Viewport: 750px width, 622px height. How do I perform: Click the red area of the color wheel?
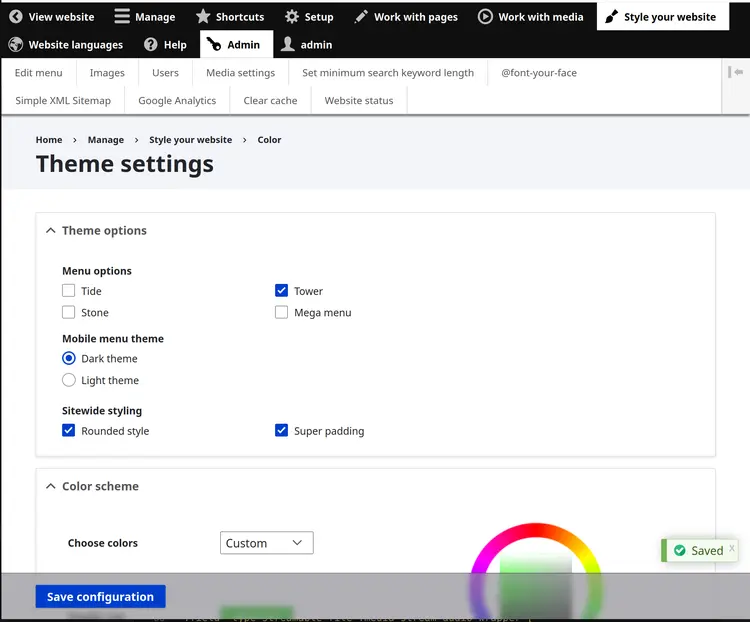(536, 530)
